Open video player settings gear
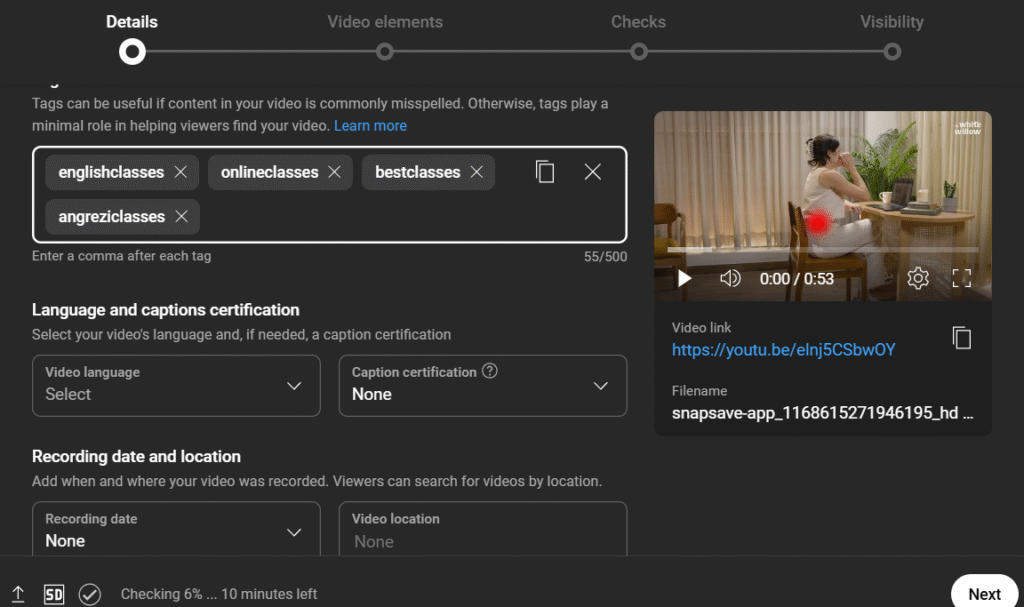Viewport: 1024px width, 607px height. (x=918, y=279)
